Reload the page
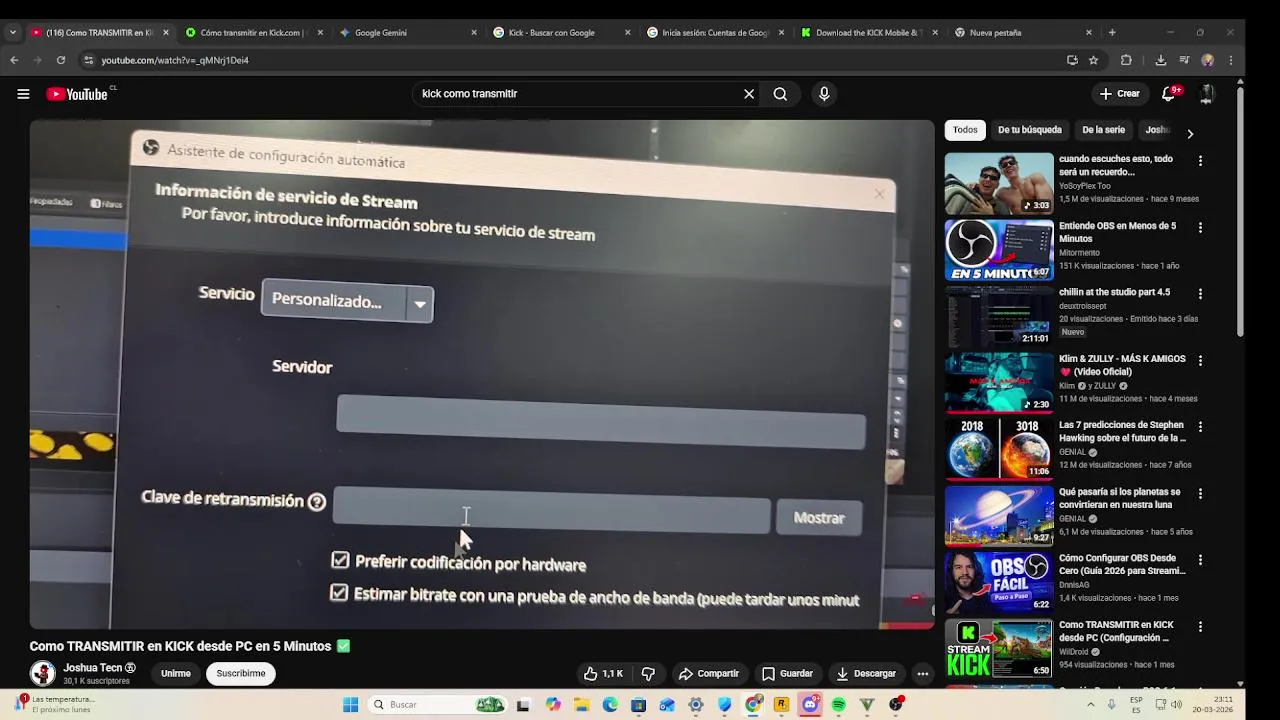This screenshot has height=720, width=1280. coord(61,60)
